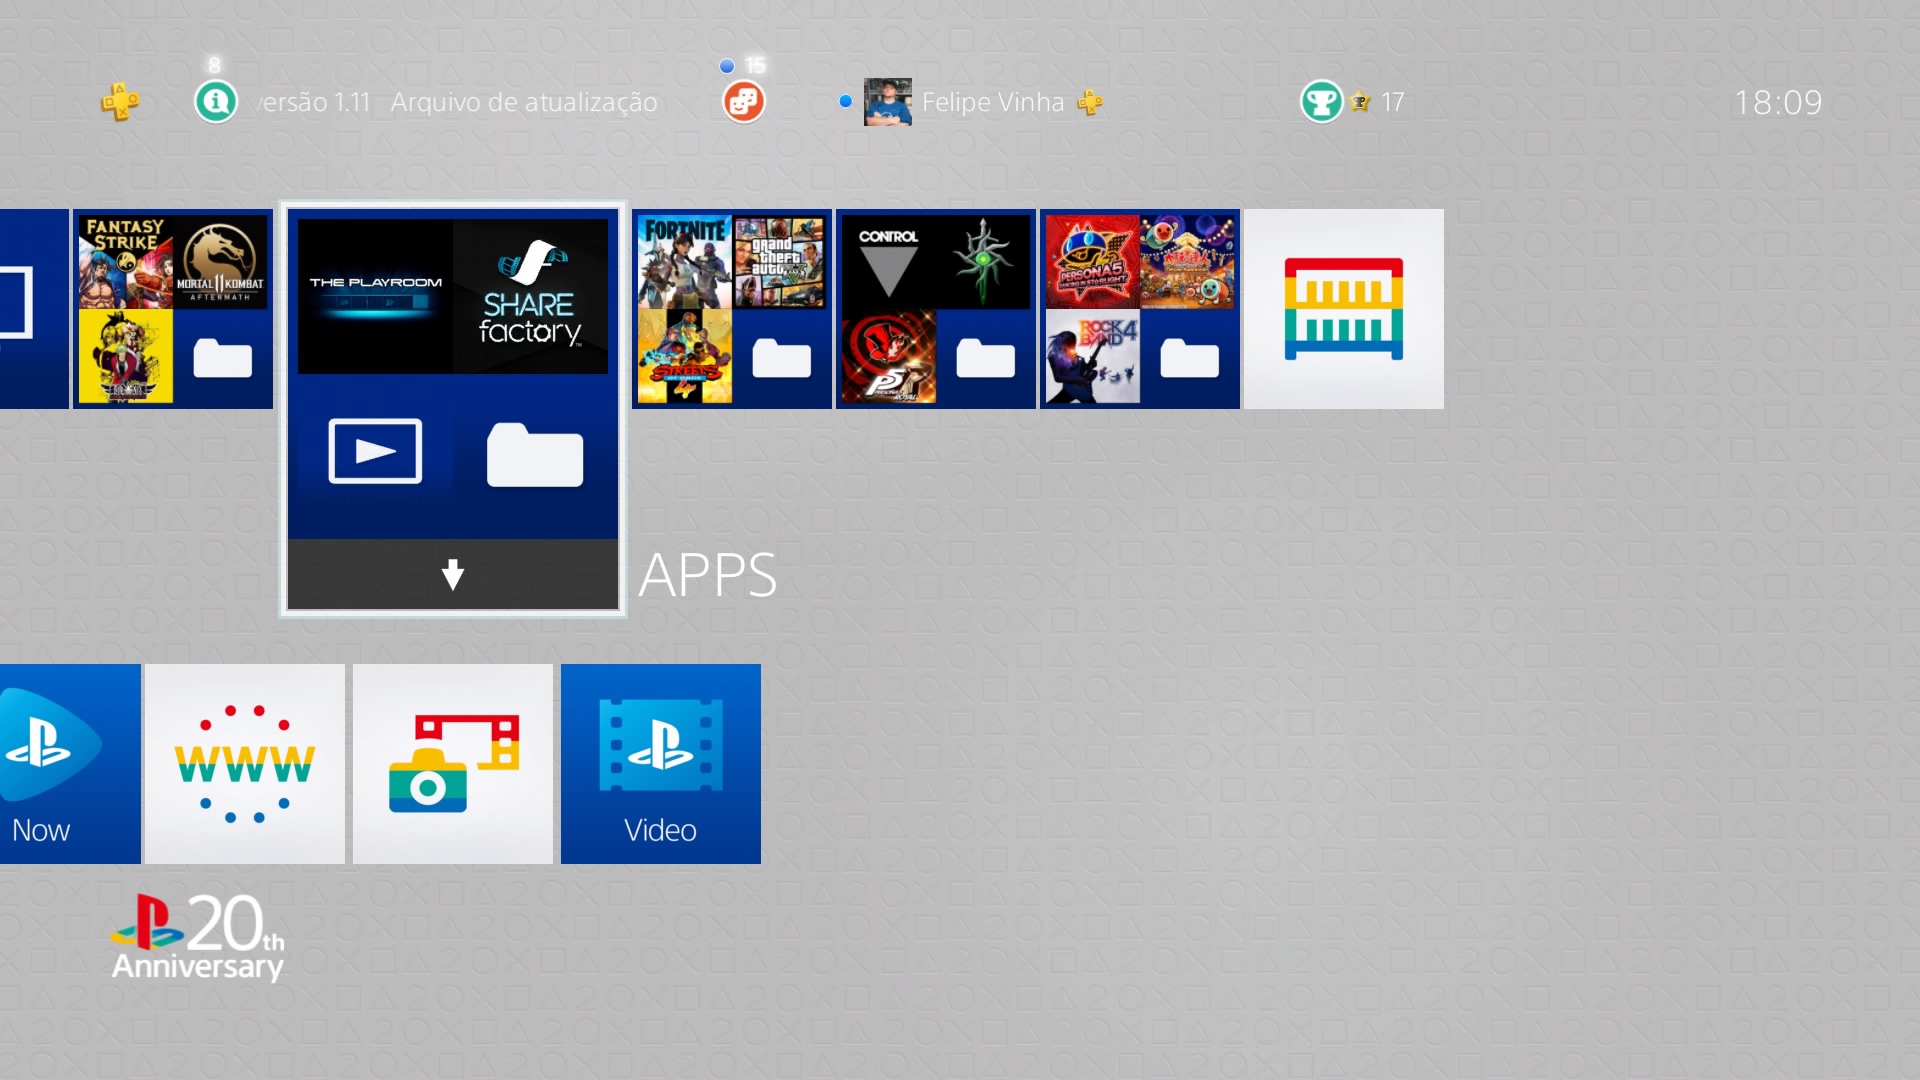Image resolution: width=1920 pixels, height=1080 pixels.
Task: Click the update file notification text
Action: [458, 102]
